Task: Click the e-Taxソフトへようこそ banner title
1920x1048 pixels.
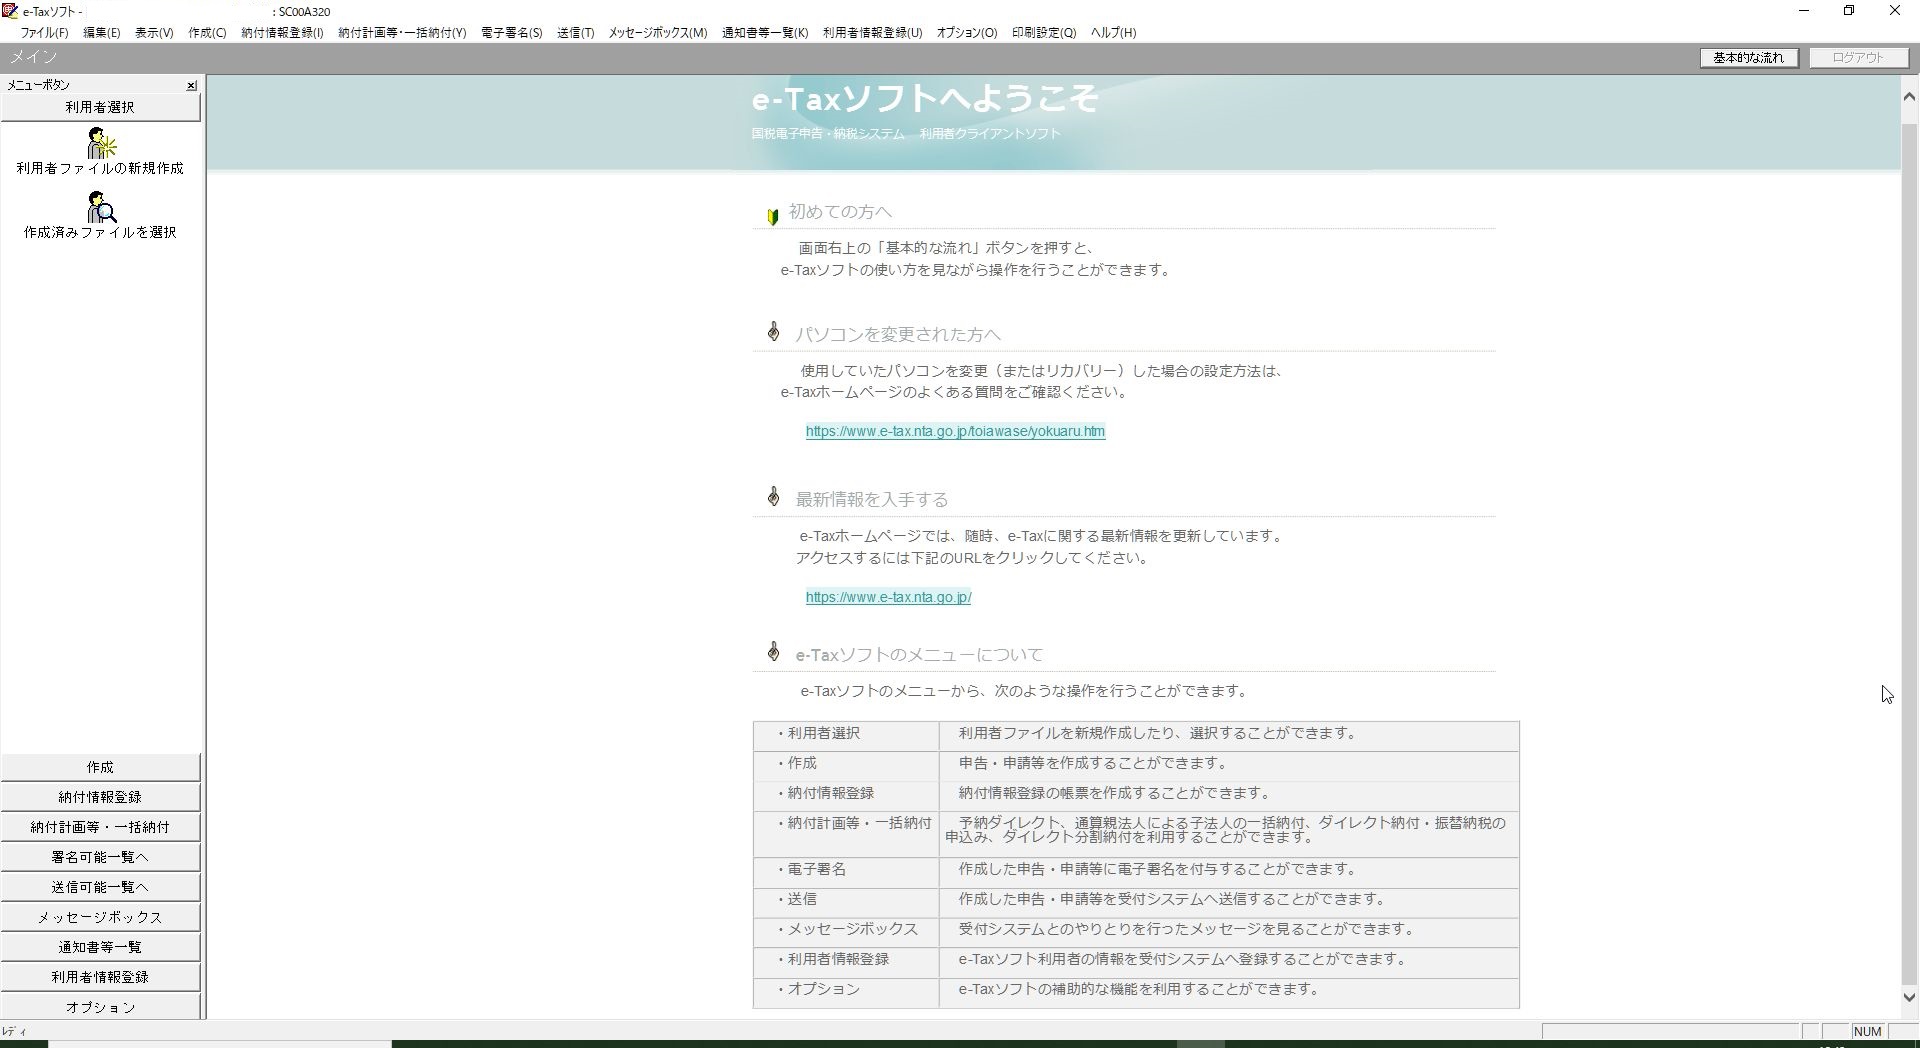Action: click(925, 98)
